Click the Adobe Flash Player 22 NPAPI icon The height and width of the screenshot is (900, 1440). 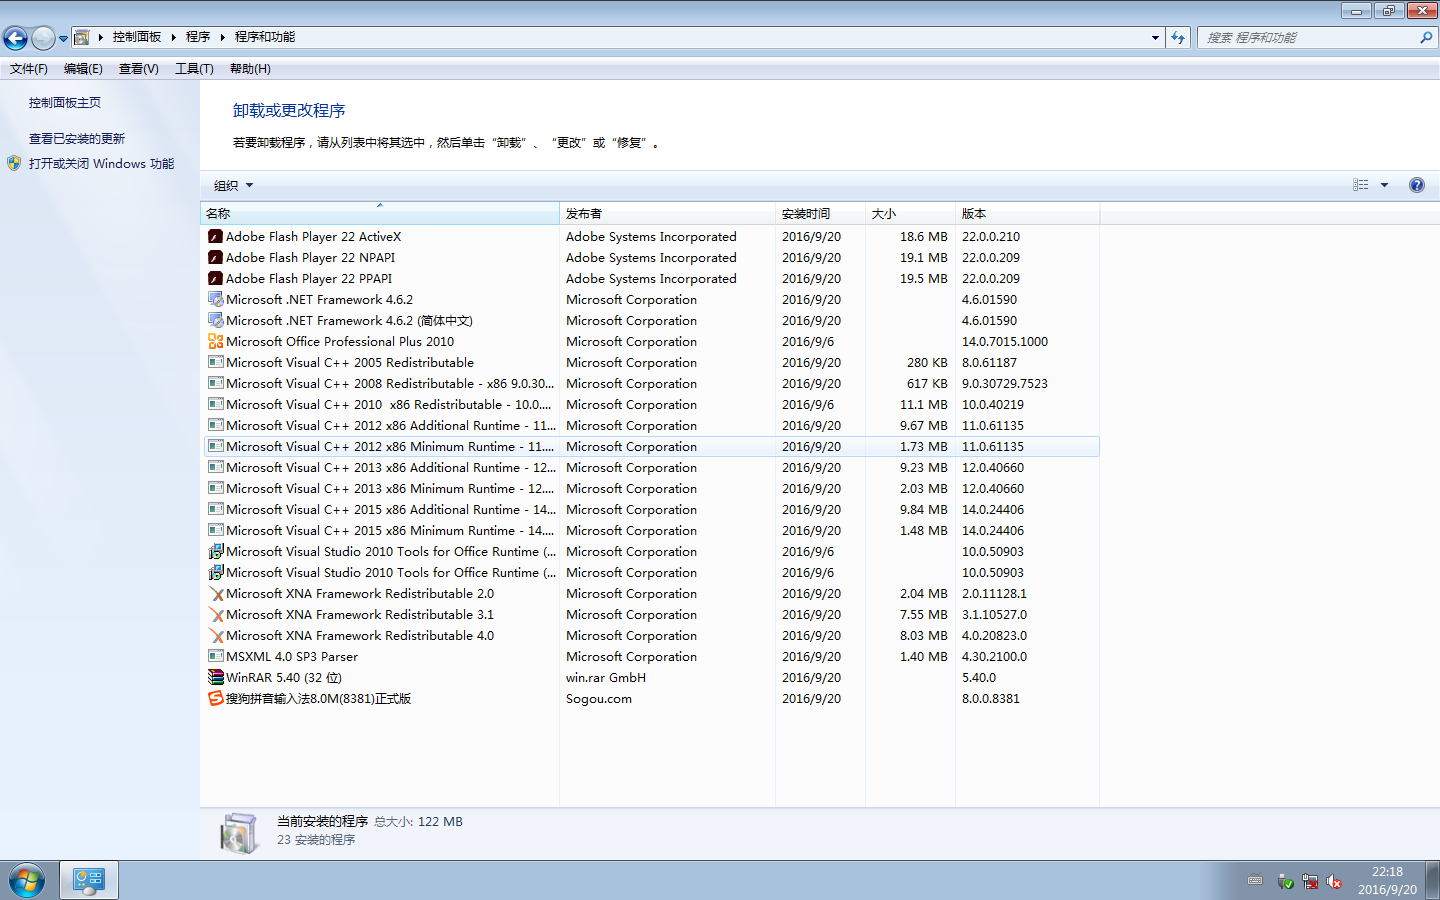(215, 258)
